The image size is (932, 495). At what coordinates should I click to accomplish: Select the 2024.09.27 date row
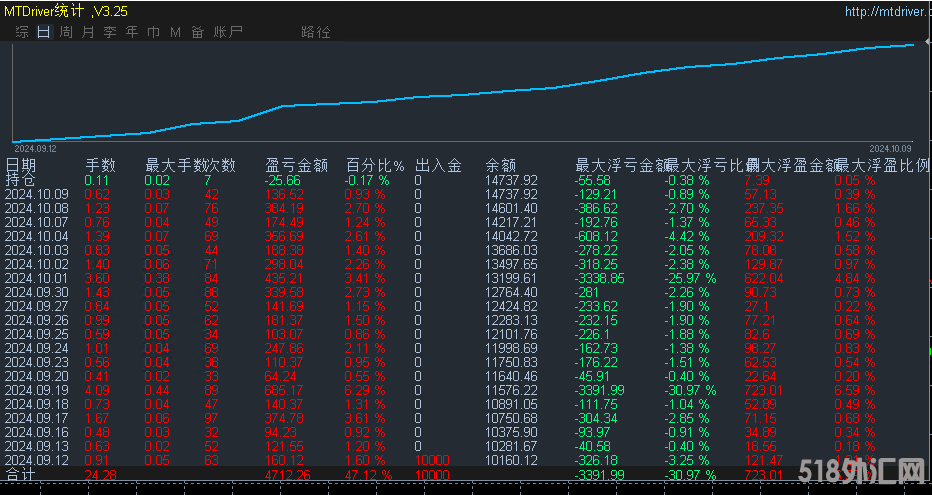37,307
